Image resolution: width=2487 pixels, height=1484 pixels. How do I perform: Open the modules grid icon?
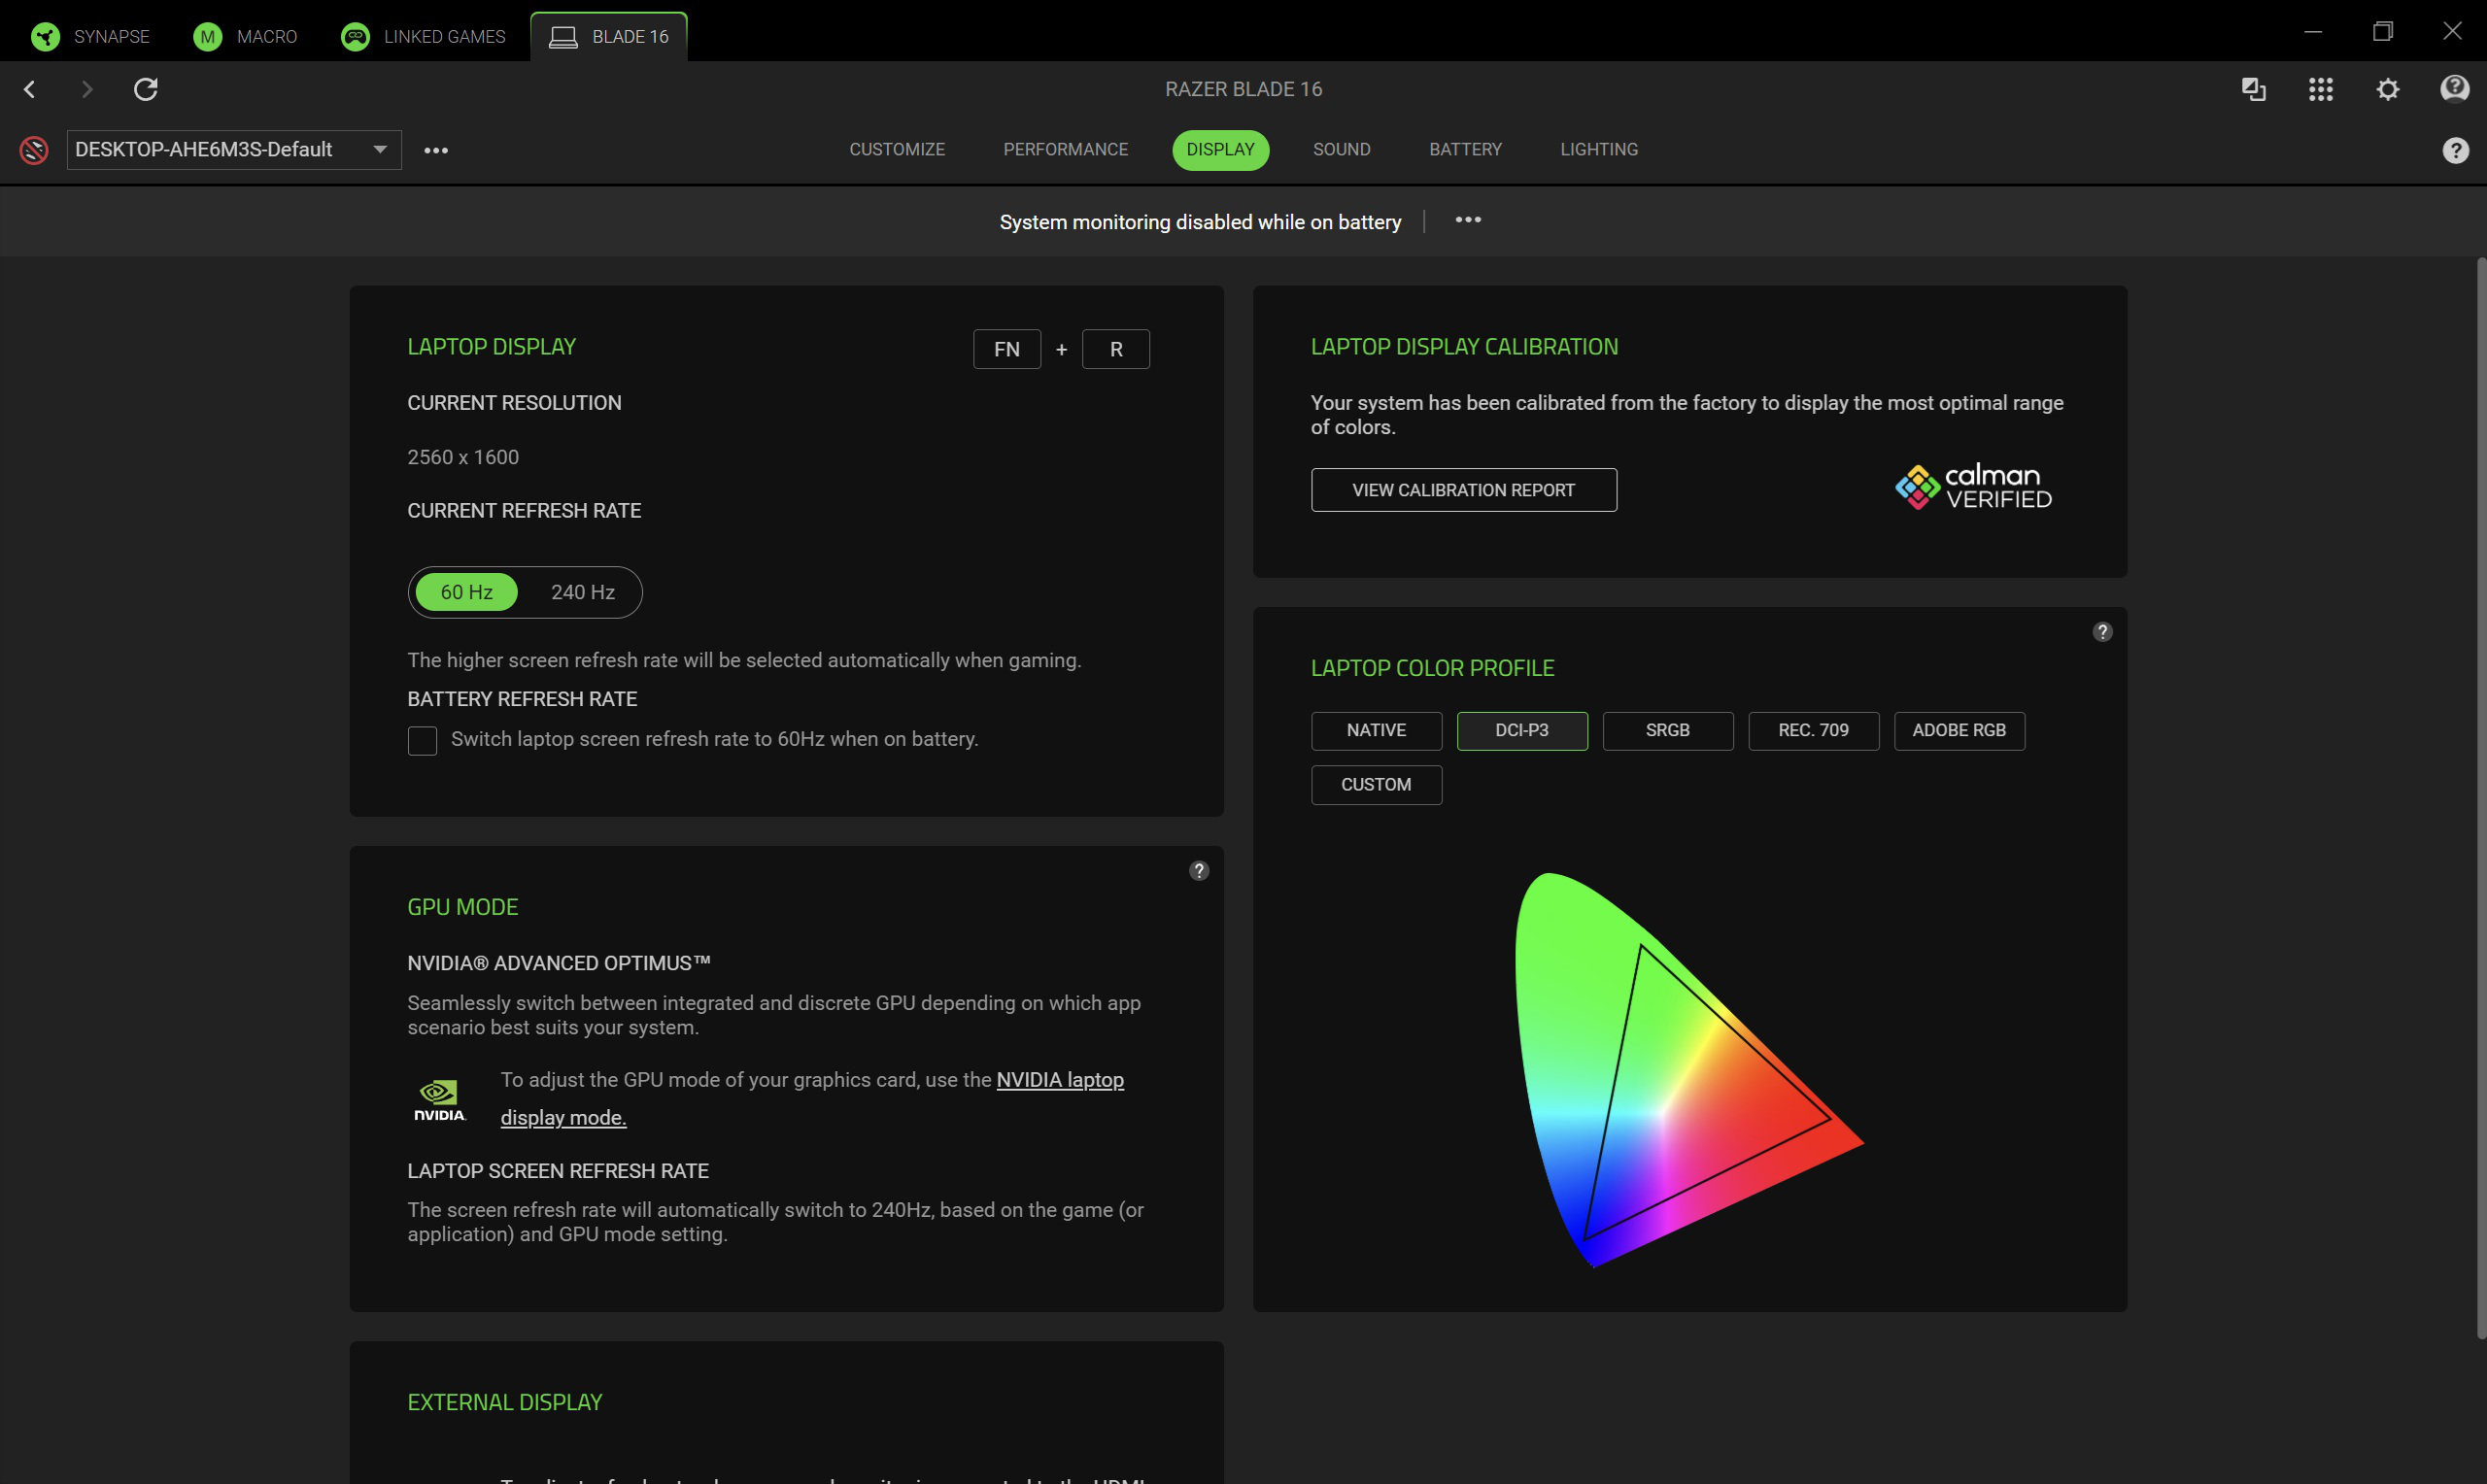pos(2320,89)
